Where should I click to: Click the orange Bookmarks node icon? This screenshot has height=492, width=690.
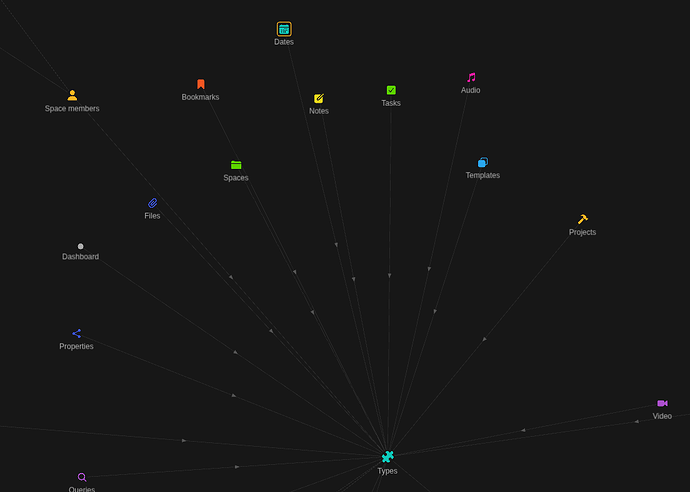(x=201, y=84)
